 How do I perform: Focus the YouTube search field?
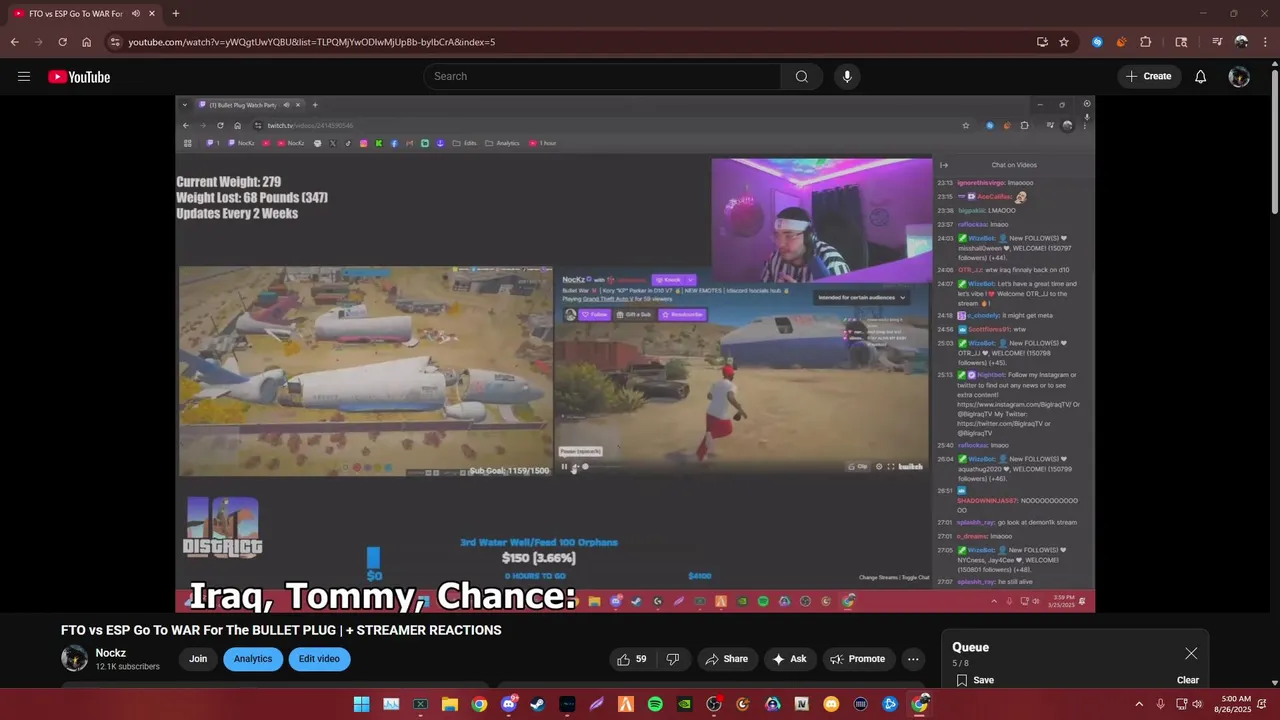click(602, 76)
